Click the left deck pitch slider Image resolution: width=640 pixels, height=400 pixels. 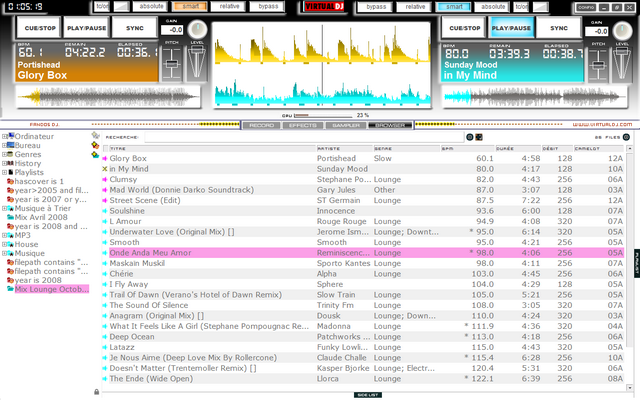point(172,64)
